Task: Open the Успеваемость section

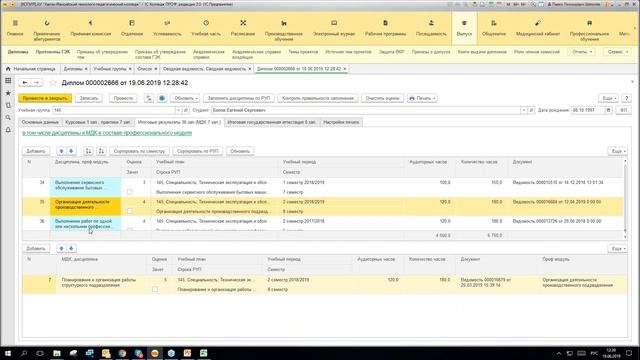Action: tap(167, 28)
